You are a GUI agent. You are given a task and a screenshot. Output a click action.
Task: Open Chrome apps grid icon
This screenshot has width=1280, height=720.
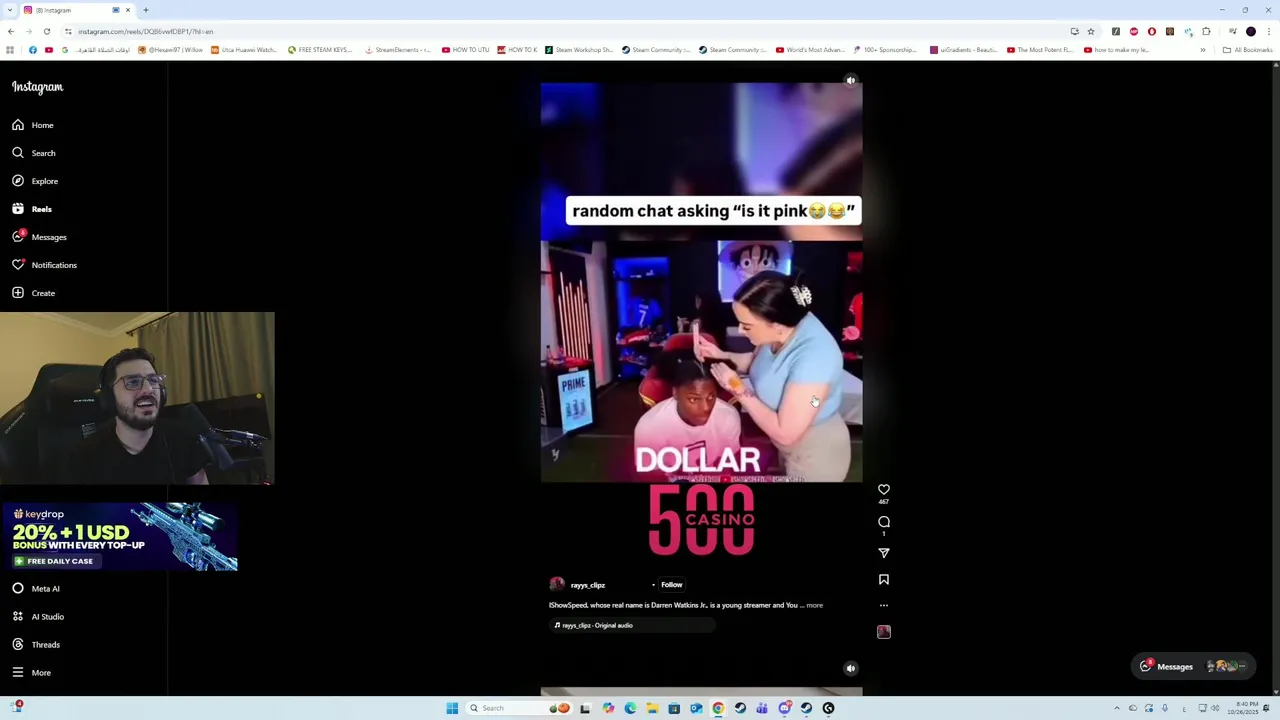[x=10, y=50]
